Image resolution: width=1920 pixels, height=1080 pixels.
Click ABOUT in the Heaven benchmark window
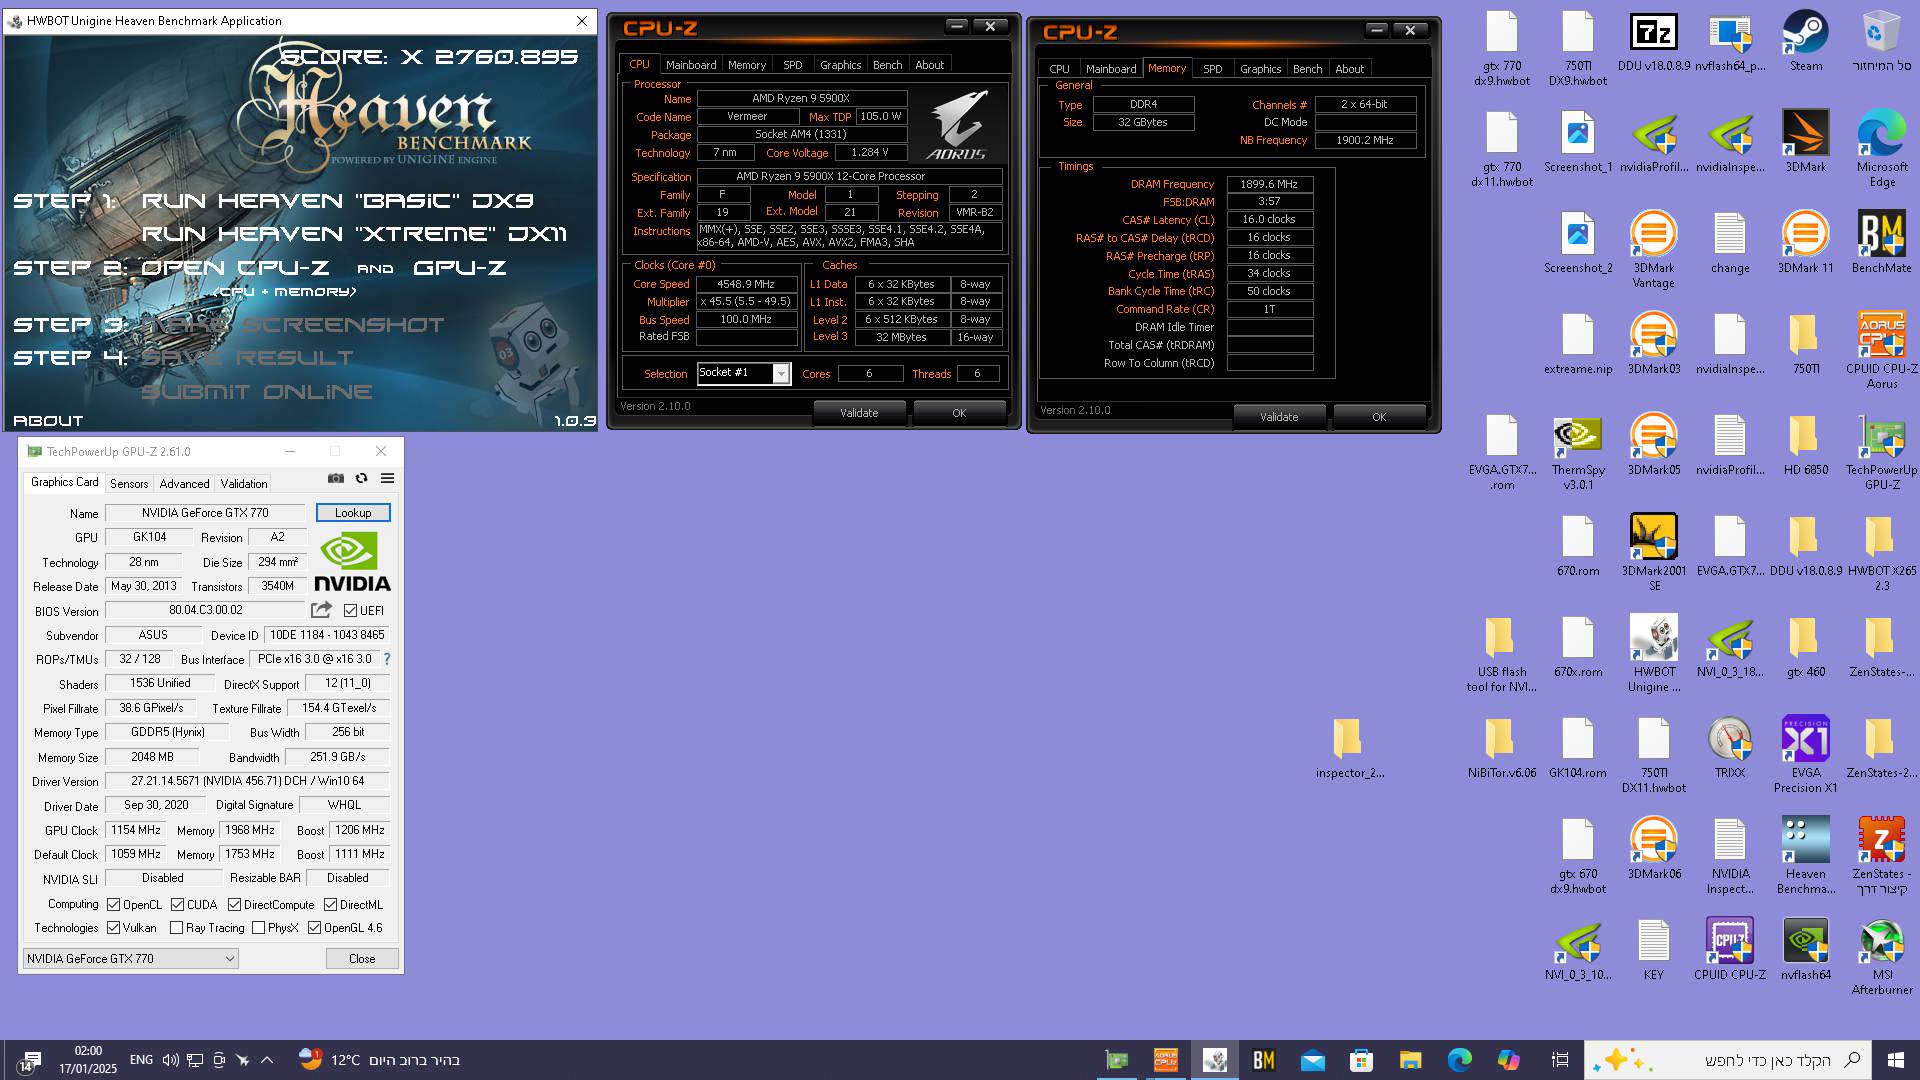tap(48, 421)
